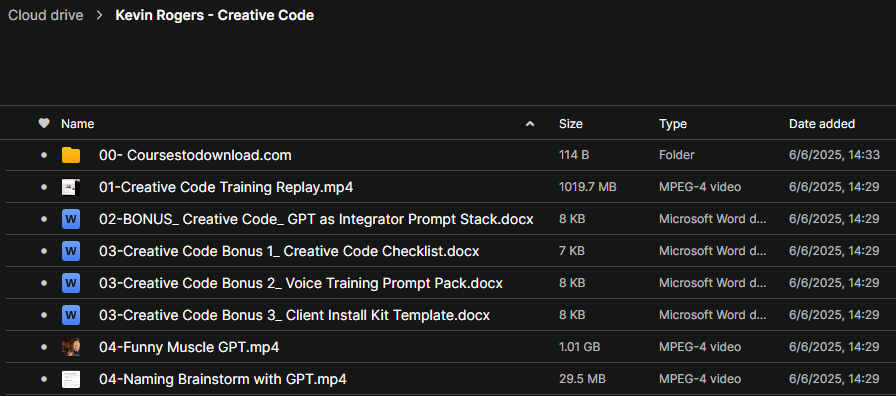
Task: Click the breadcrumb chevron separator
Action: pos(99,15)
